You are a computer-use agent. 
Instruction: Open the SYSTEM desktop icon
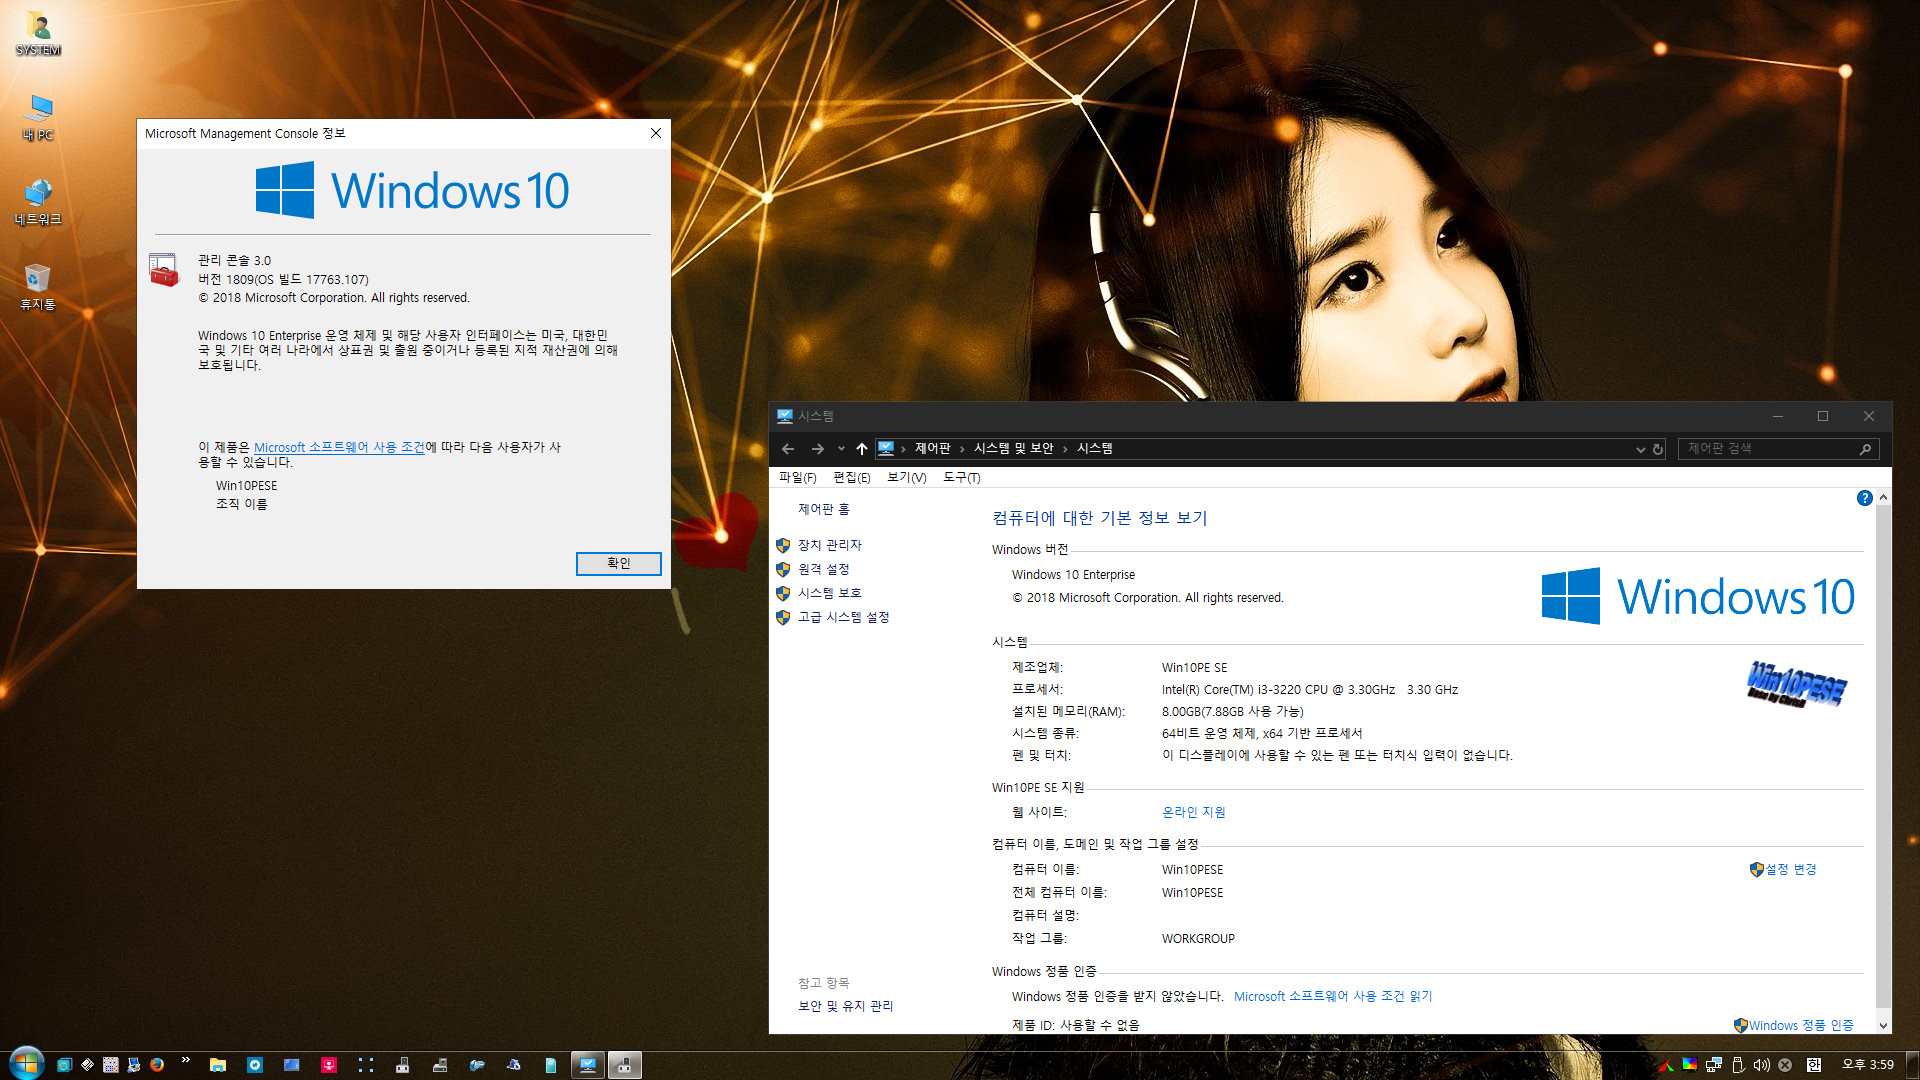[38, 32]
